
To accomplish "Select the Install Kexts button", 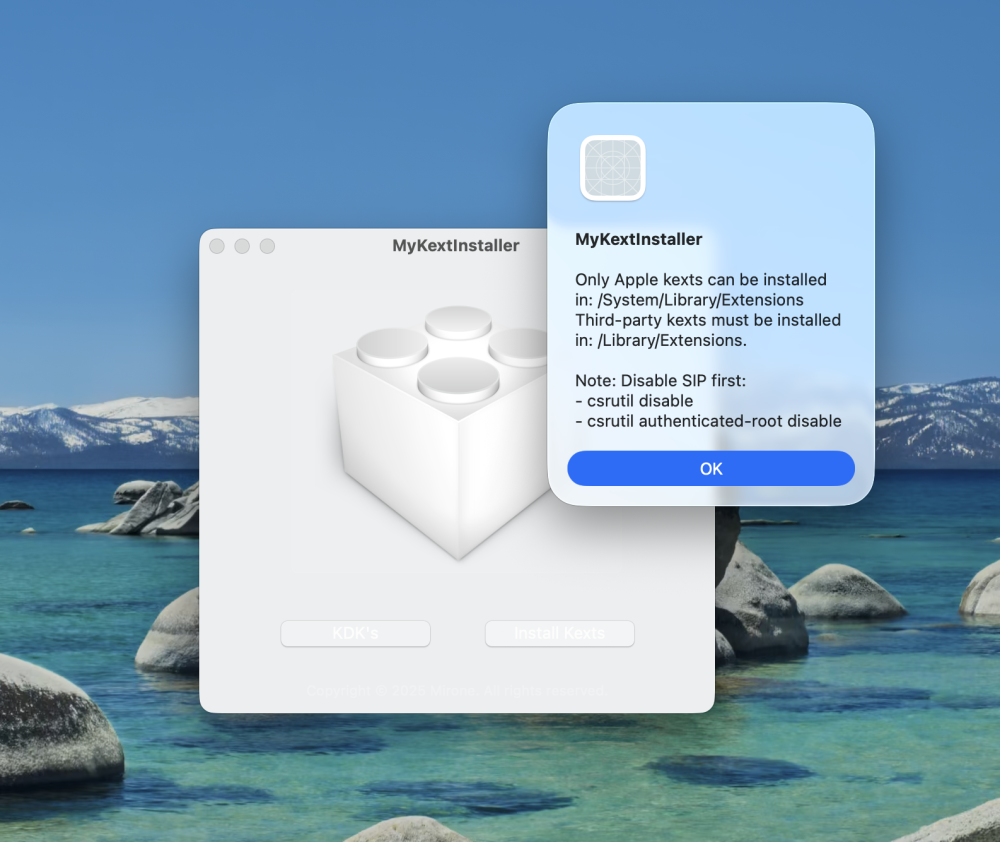I will coord(559,633).
